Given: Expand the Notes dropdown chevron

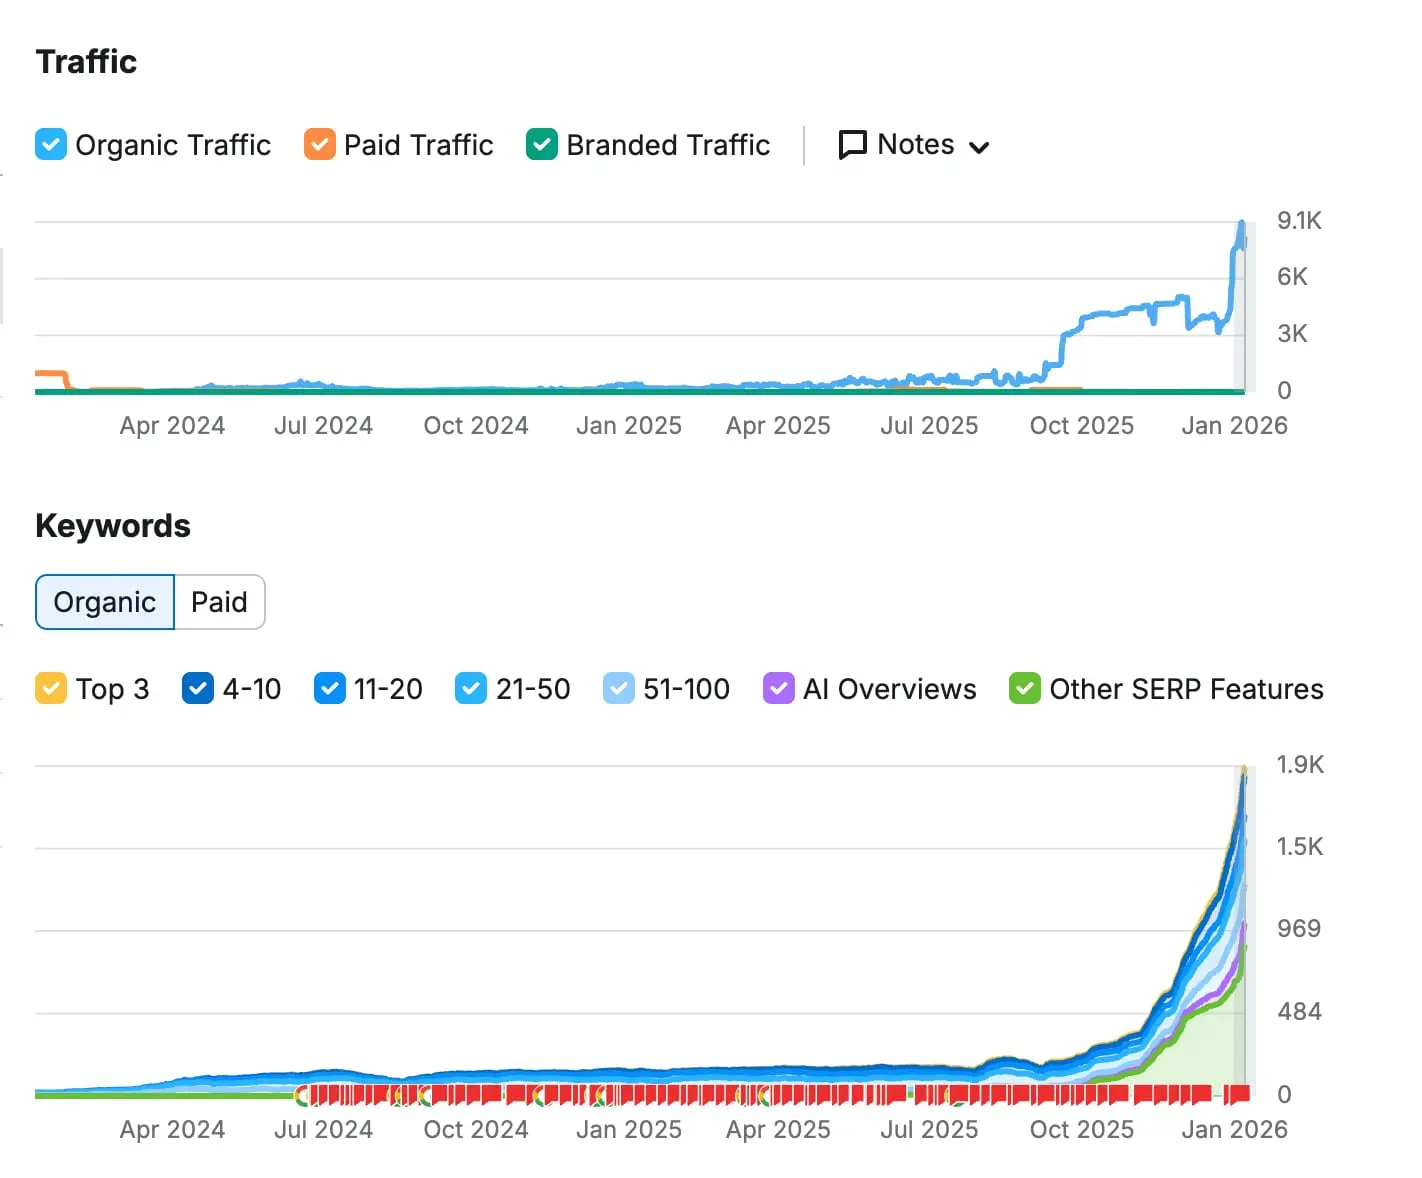Looking at the screenshot, I should coord(980,147).
